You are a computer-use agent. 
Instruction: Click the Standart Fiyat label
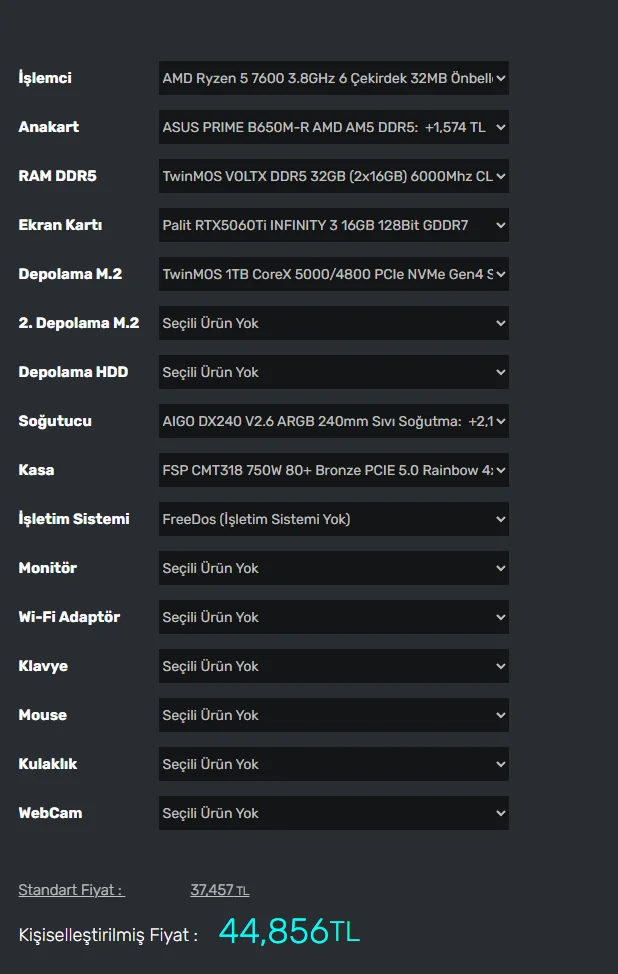70,890
